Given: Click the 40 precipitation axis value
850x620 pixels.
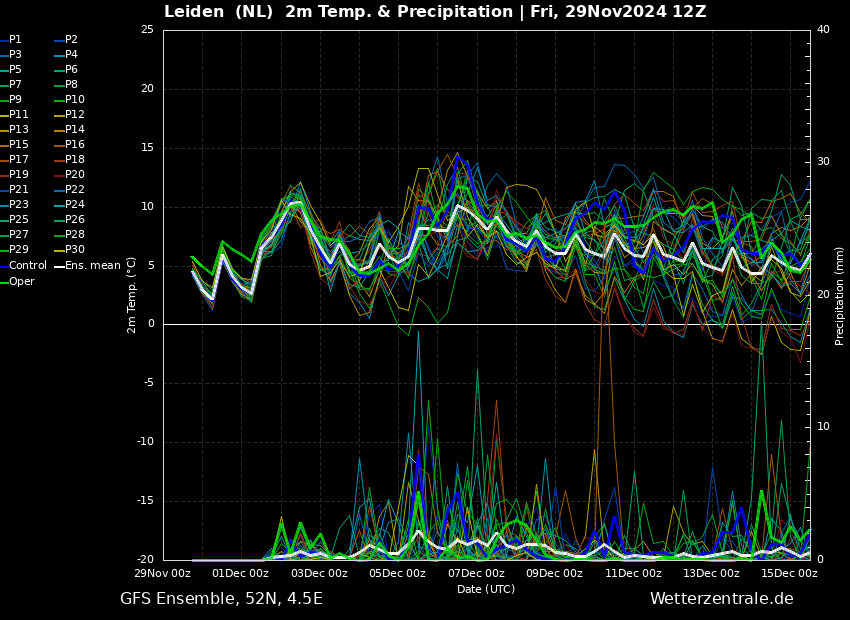Looking at the screenshot, I should pyautogui.click(x=823, y=30).
